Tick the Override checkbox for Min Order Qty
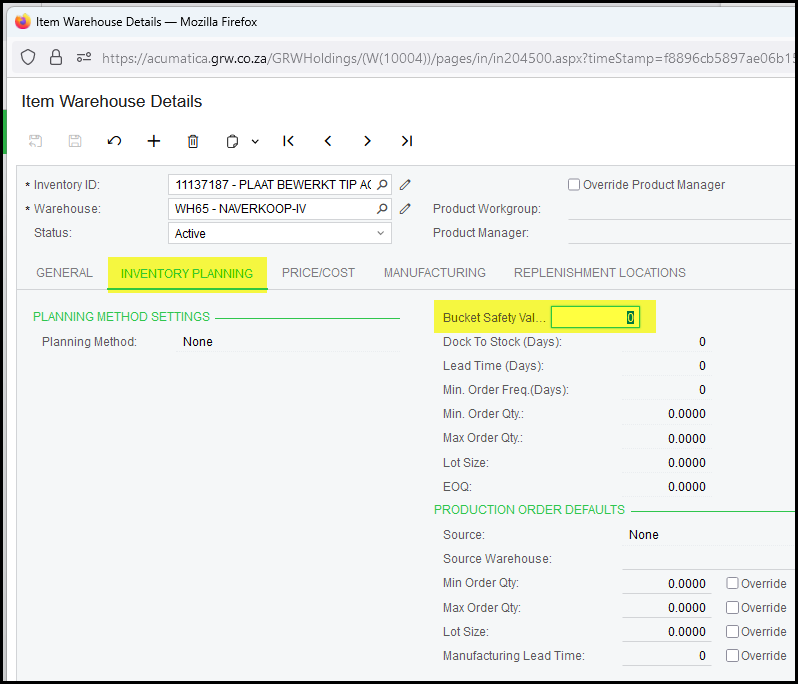 pos(733,583)
